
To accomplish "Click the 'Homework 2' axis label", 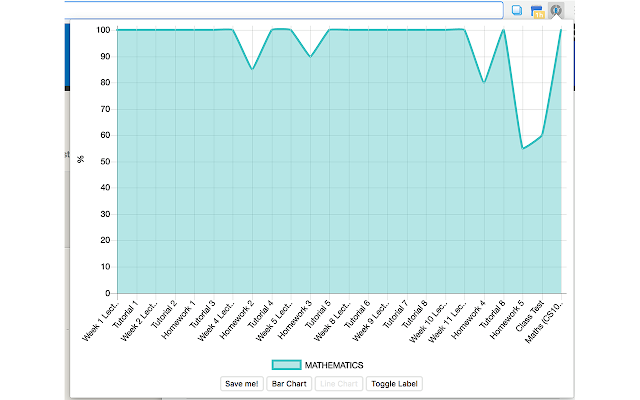I will [236, 320].
